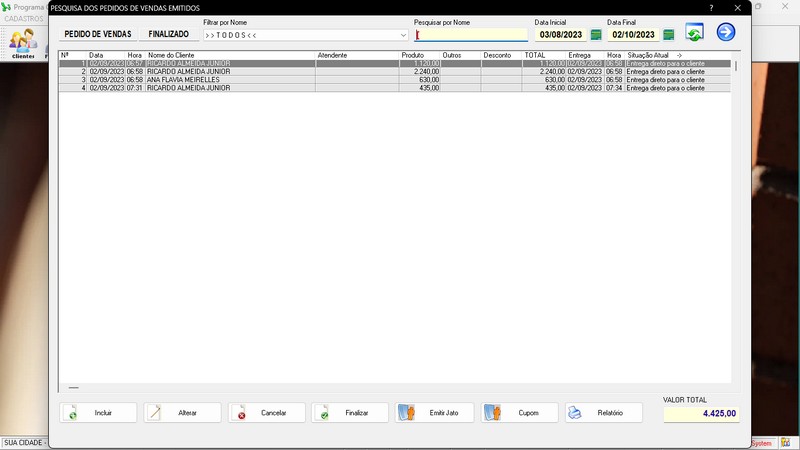Image resolution: width=800 pixels, height=450 pixels.
Task: Click the Emitir Jato button
Action: pos(434,413)
